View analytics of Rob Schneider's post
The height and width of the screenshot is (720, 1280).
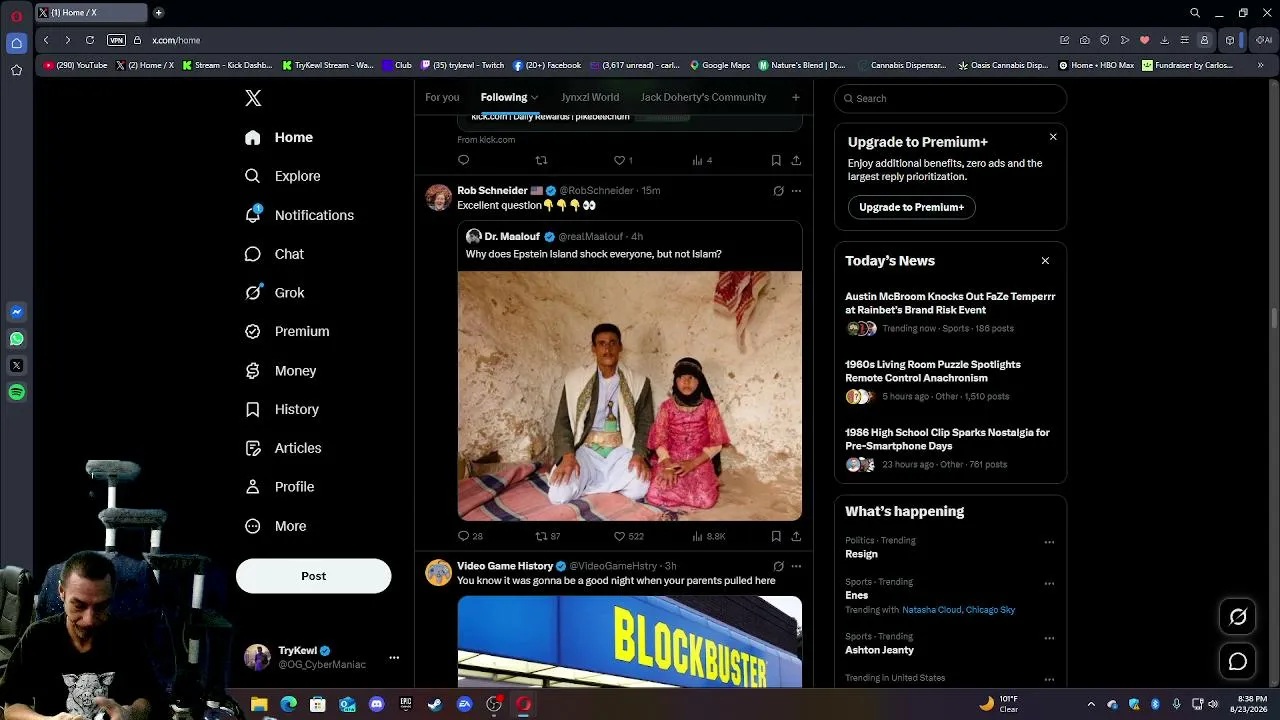tap(698, 536)
